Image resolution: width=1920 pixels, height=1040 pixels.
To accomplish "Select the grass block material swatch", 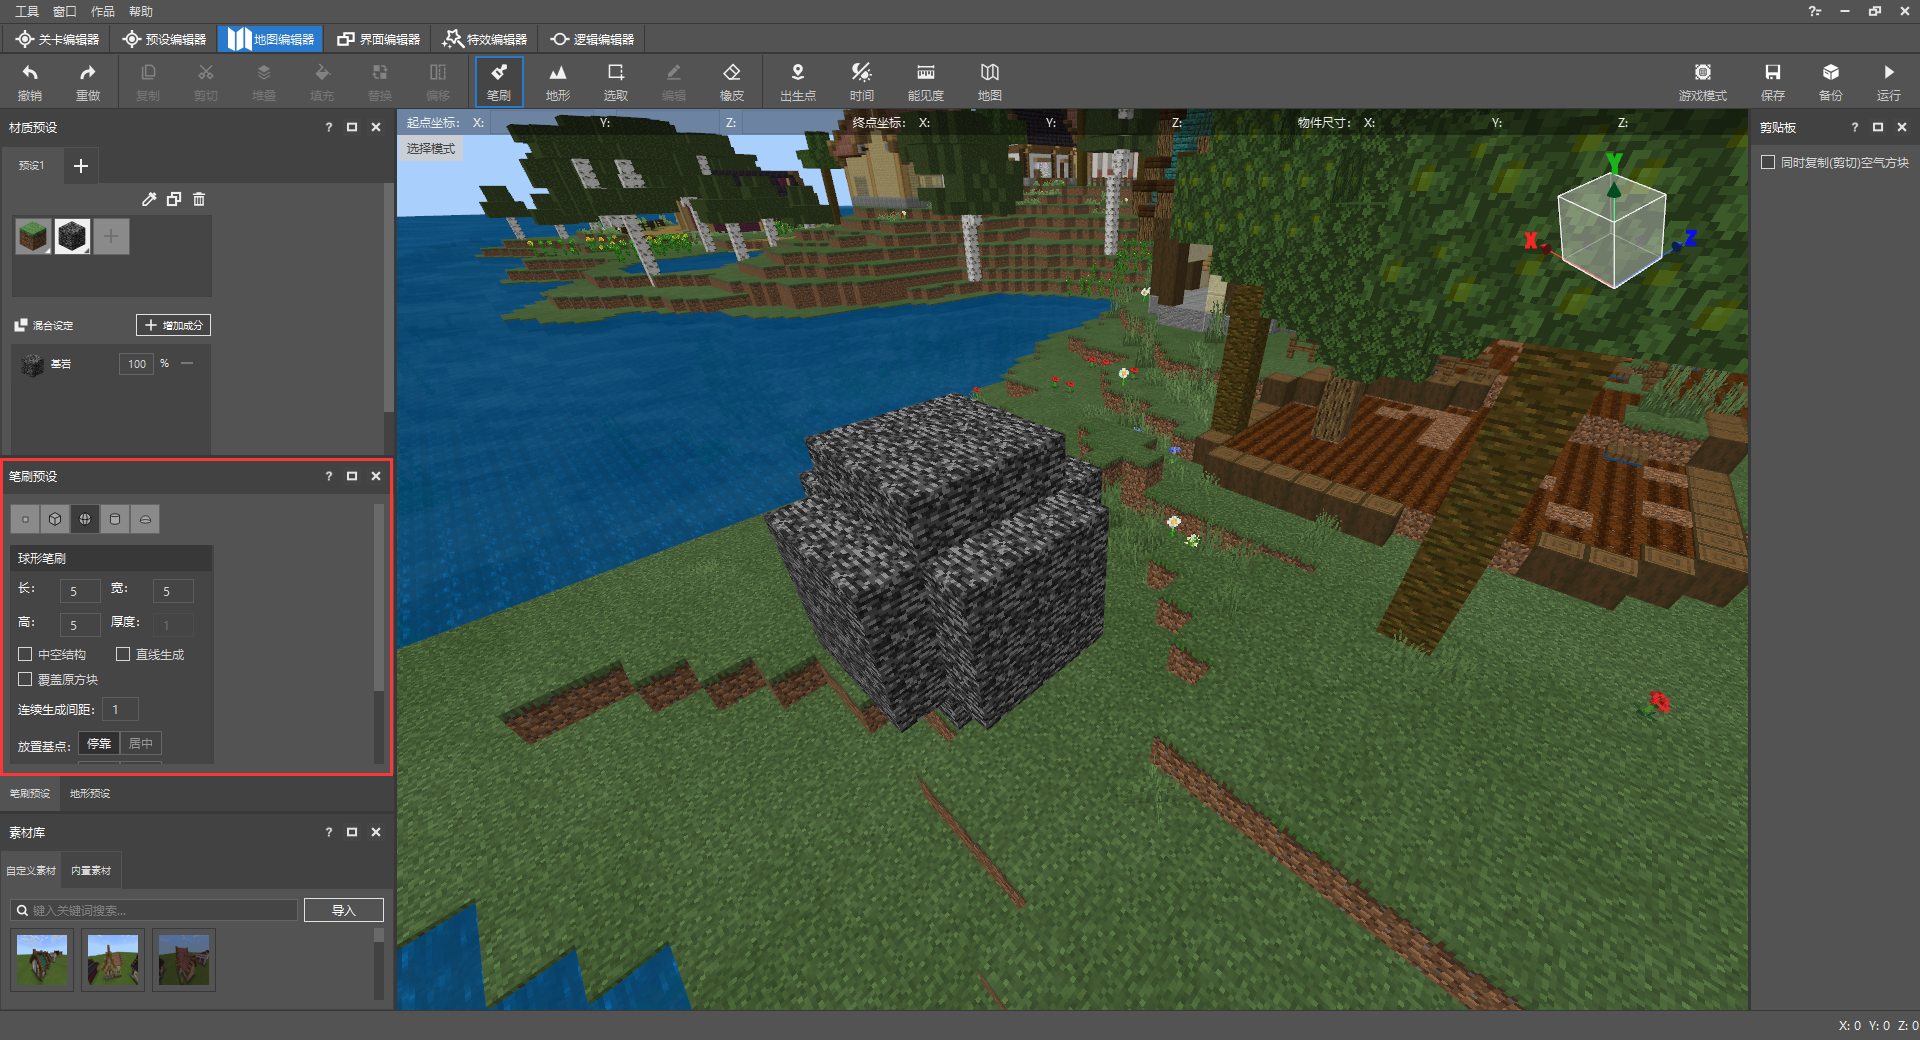I will pyautogui.click(x=33, y=237).
